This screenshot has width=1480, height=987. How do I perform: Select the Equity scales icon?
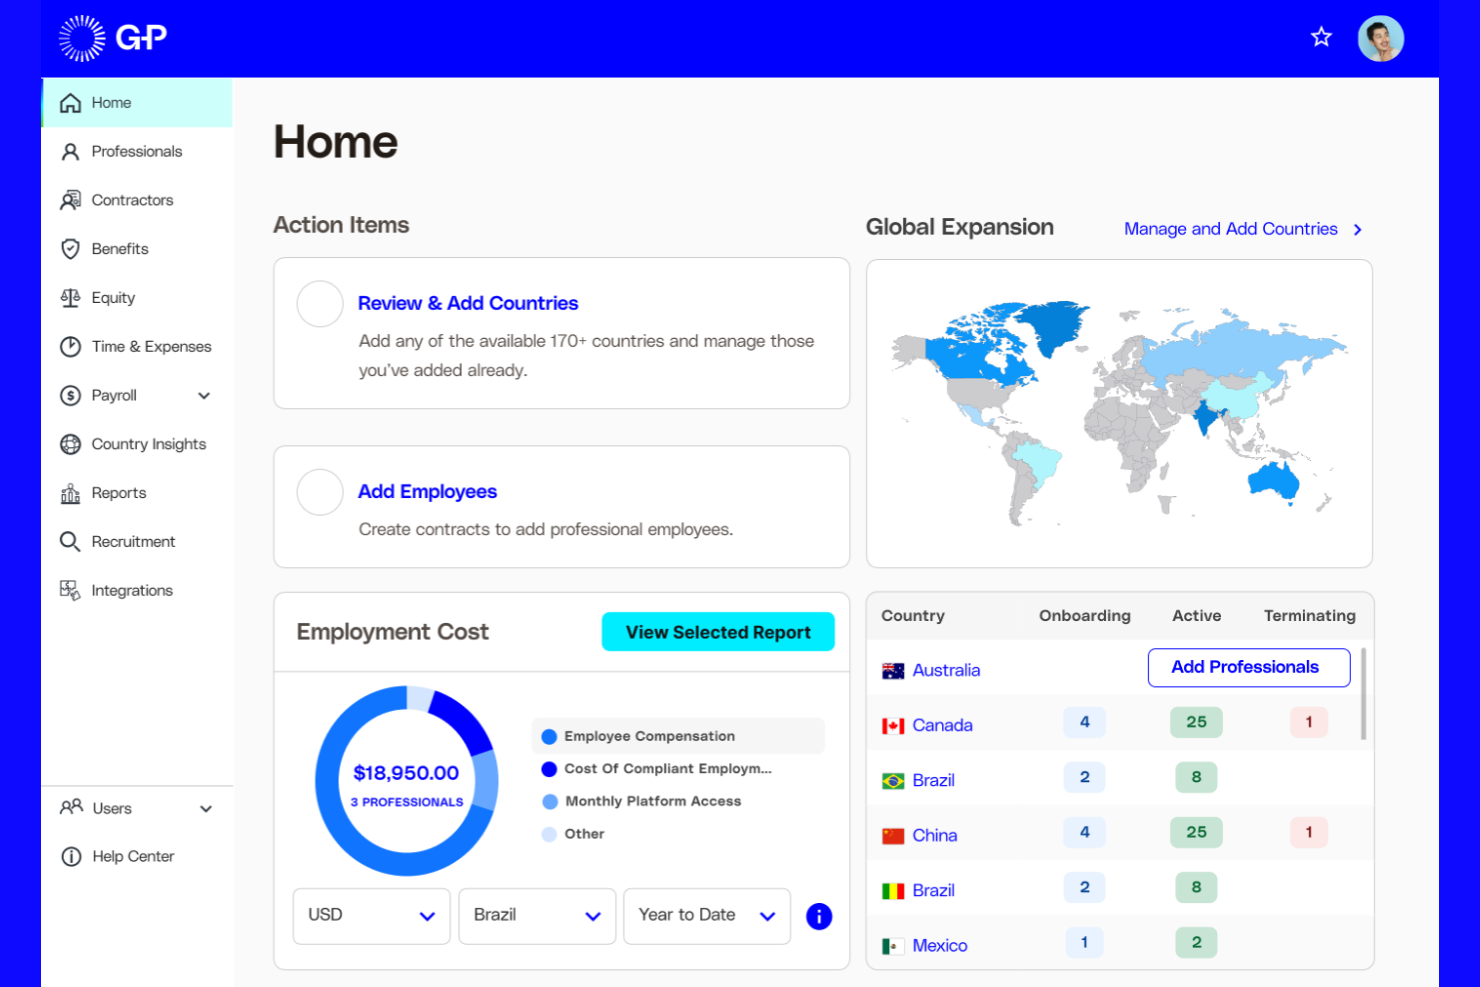pyautogui.click(x=70, y=297)
